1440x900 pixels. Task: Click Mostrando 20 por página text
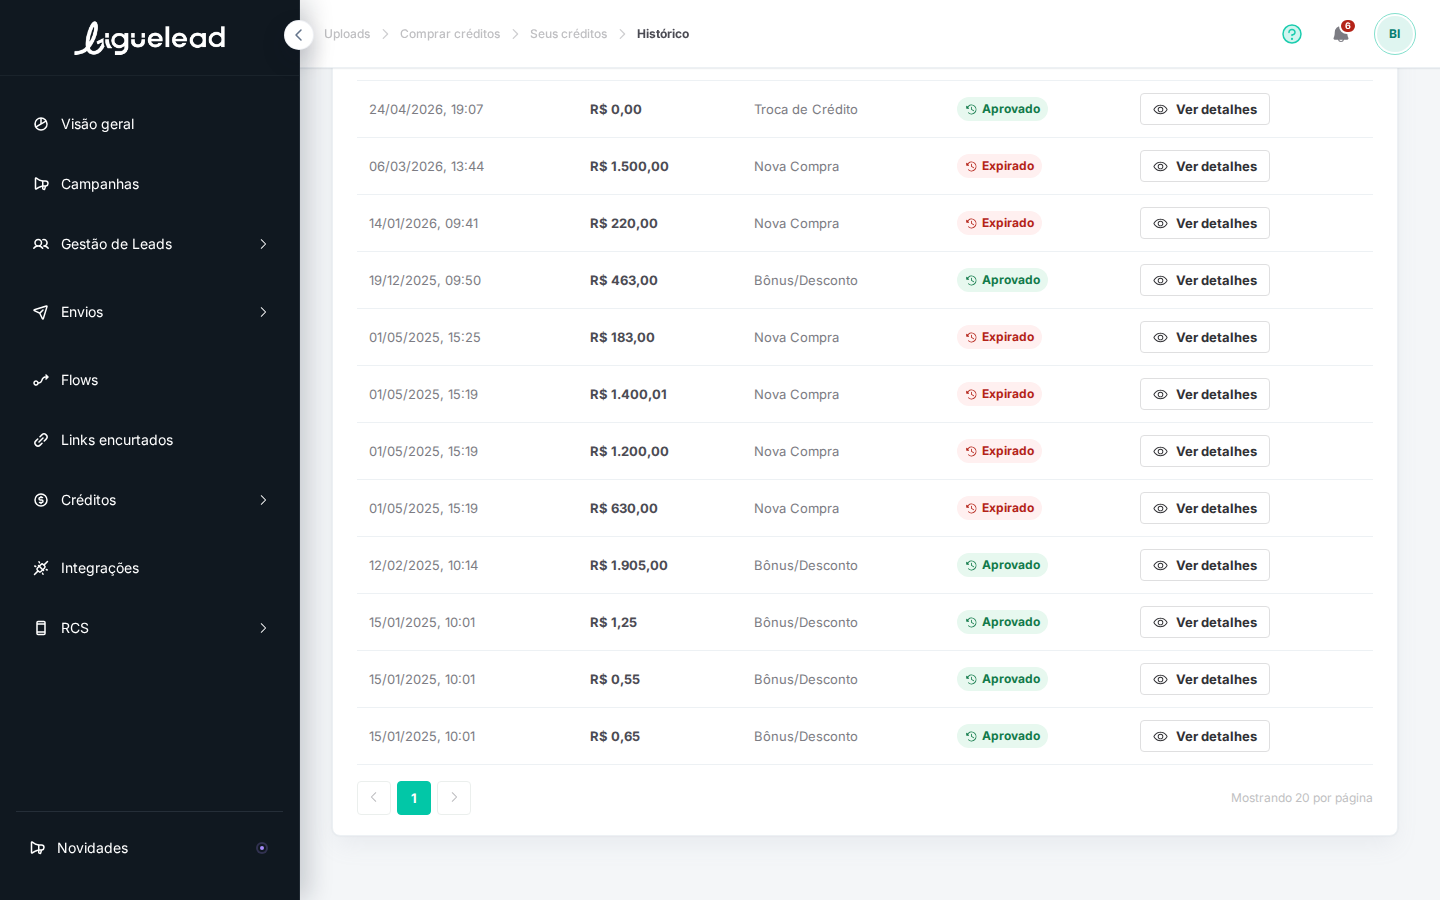pos(1301,798)
